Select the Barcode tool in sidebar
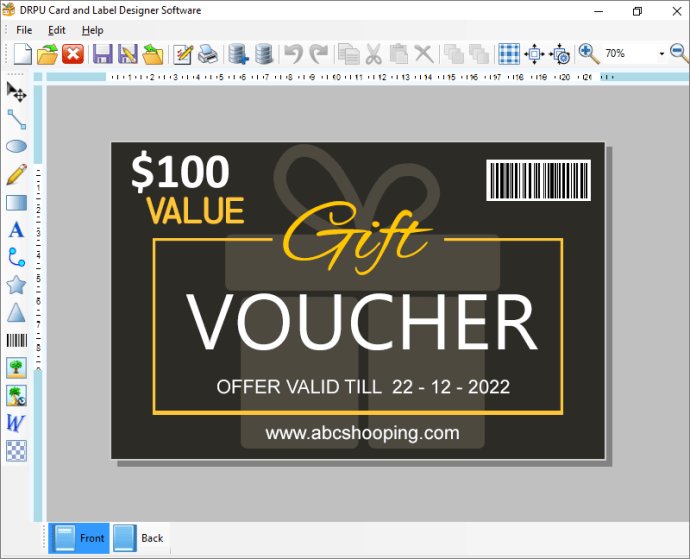The height and width of the screenshot is (559, 690). [x=16, y=340]
